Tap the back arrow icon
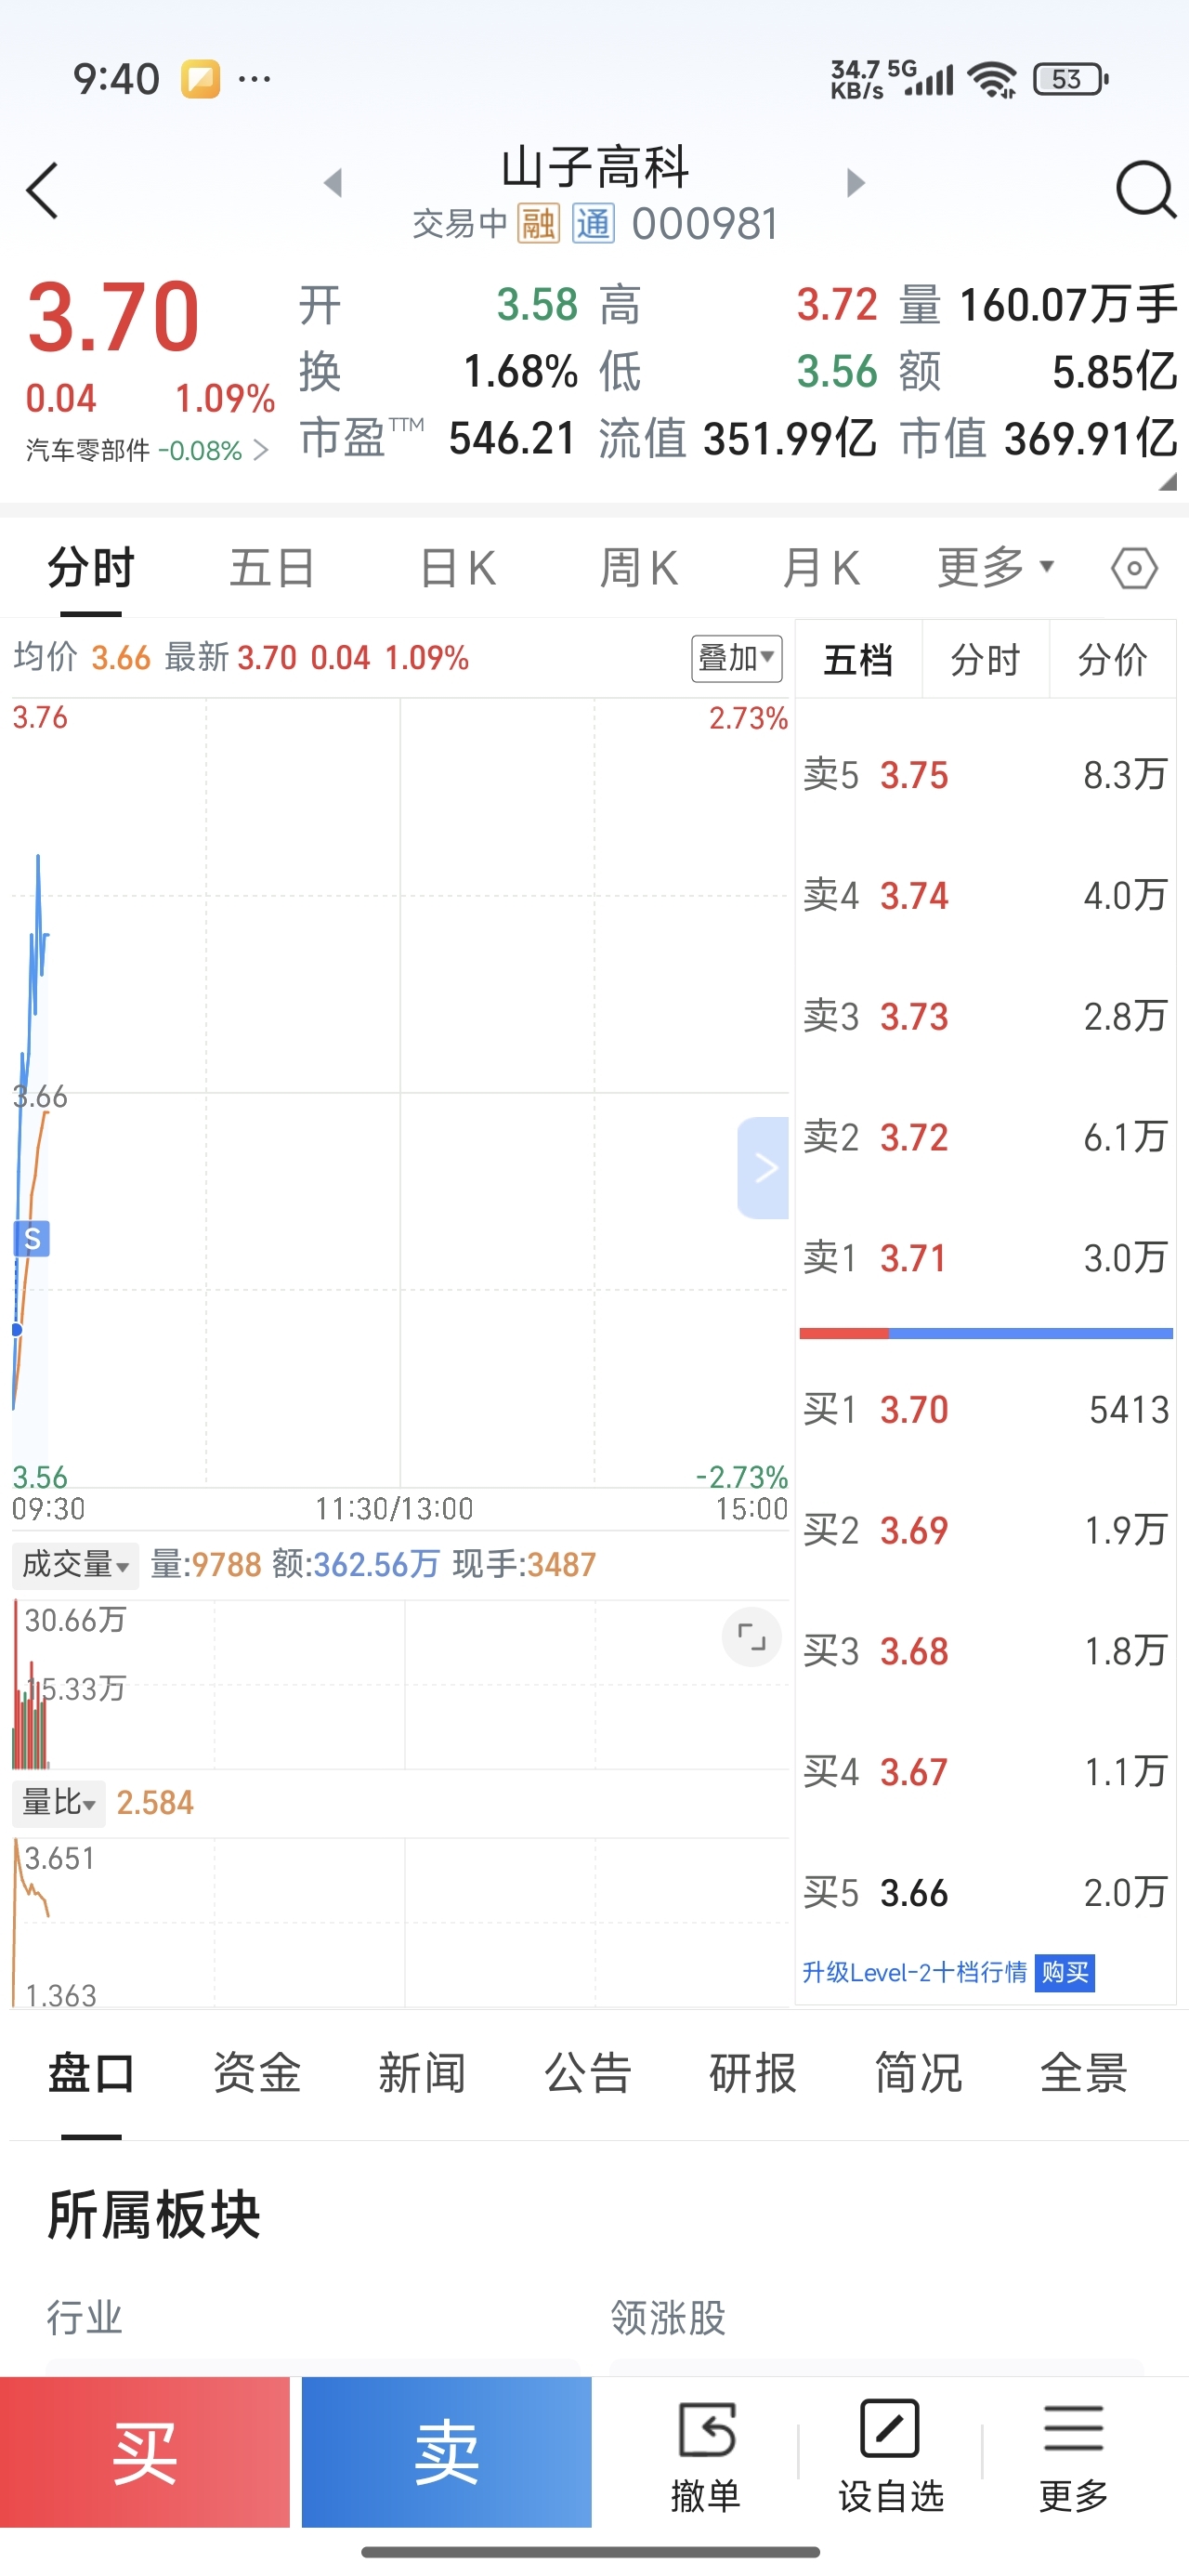 pos(43,190)
